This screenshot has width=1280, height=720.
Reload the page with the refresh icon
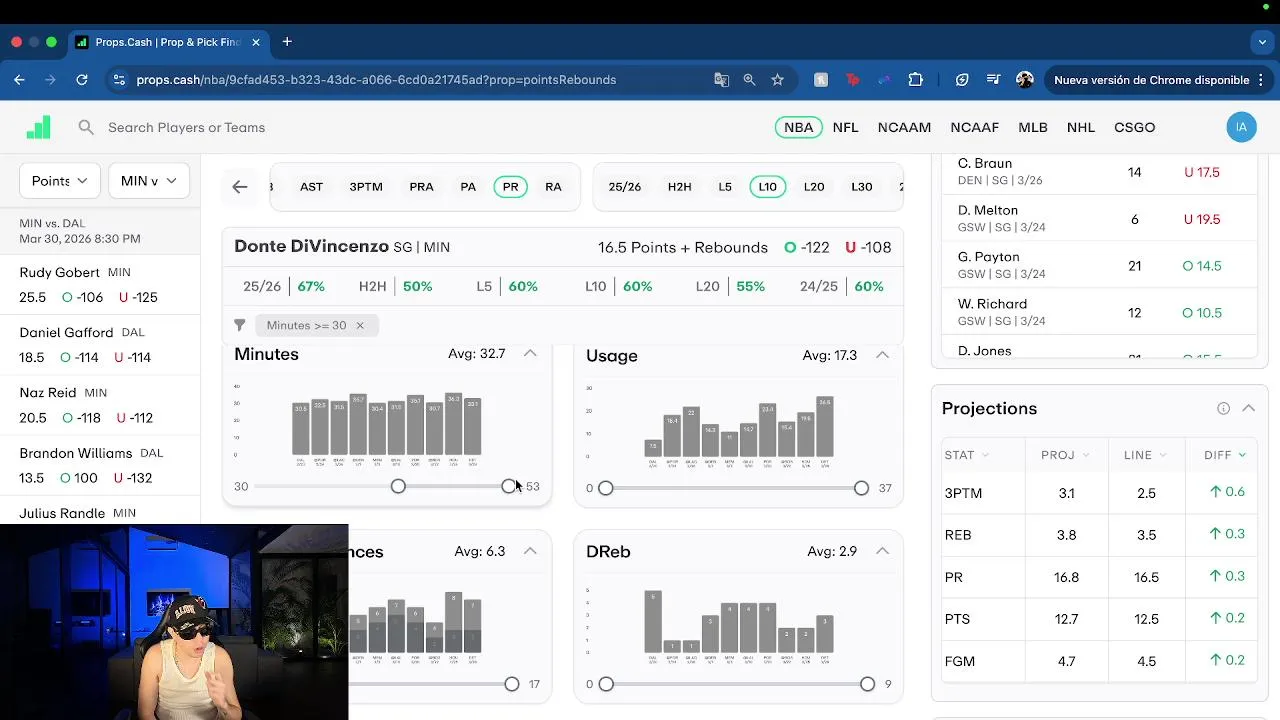[x=82, y=80]
